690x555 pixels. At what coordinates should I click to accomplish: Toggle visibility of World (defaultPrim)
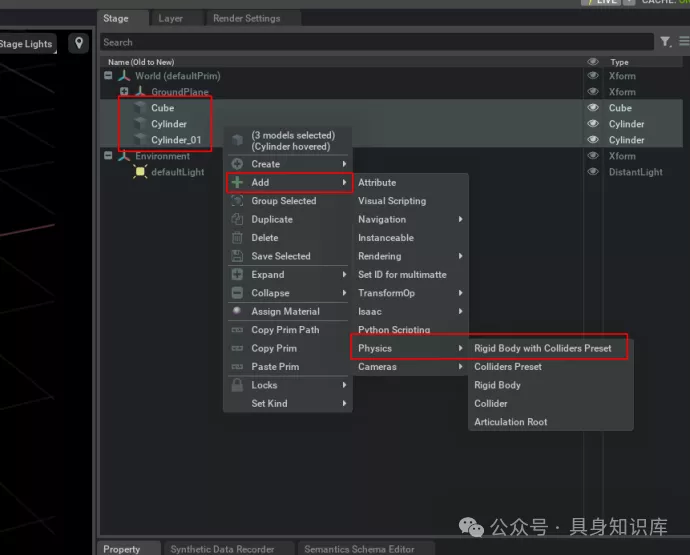[593, 76]
